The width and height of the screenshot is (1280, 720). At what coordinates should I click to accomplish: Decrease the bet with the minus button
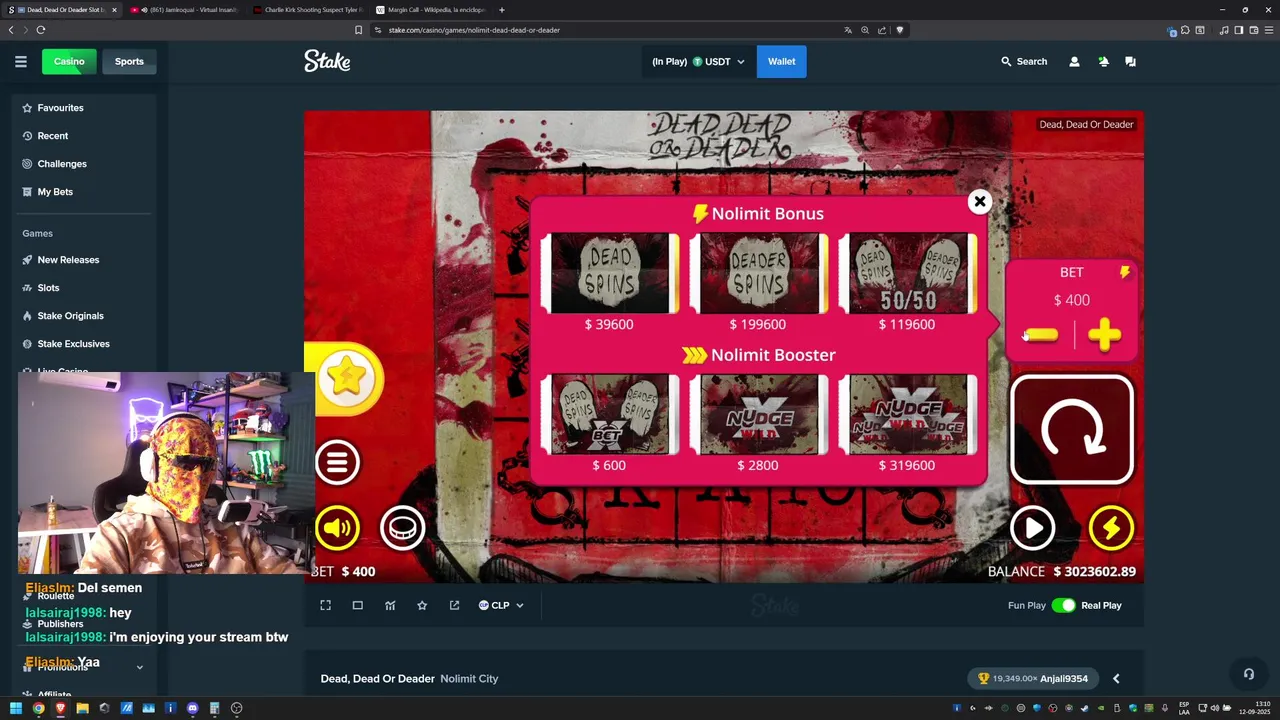coord(1041,336)
